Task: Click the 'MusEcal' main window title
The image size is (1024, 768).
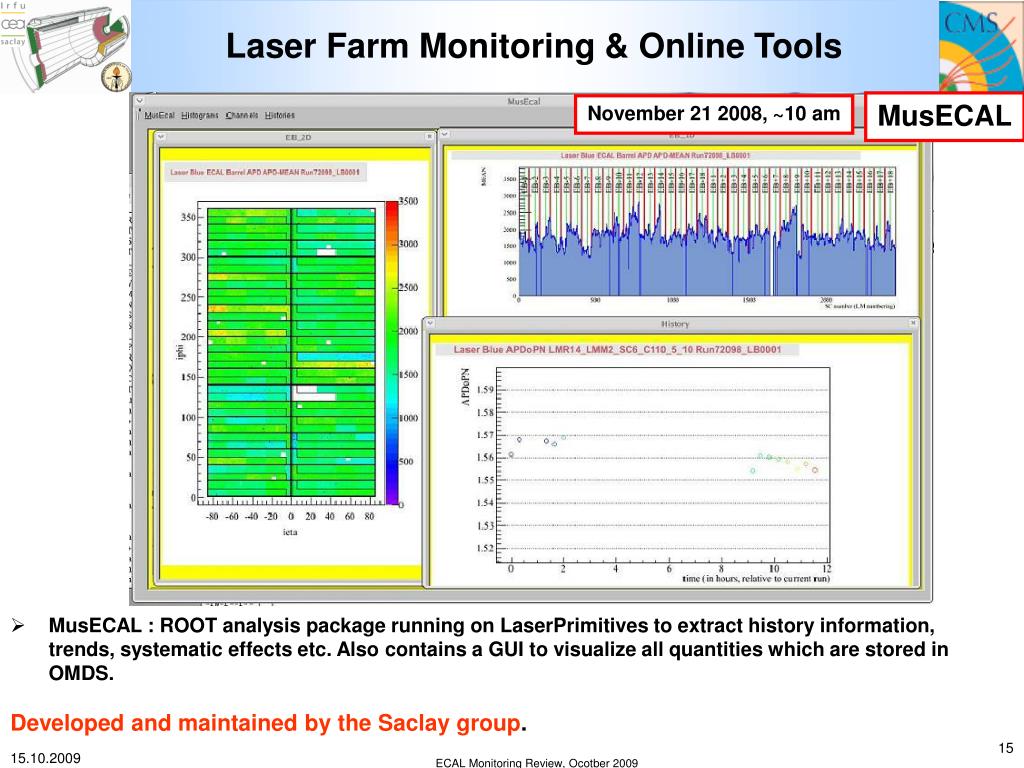Action: point(524,101)
